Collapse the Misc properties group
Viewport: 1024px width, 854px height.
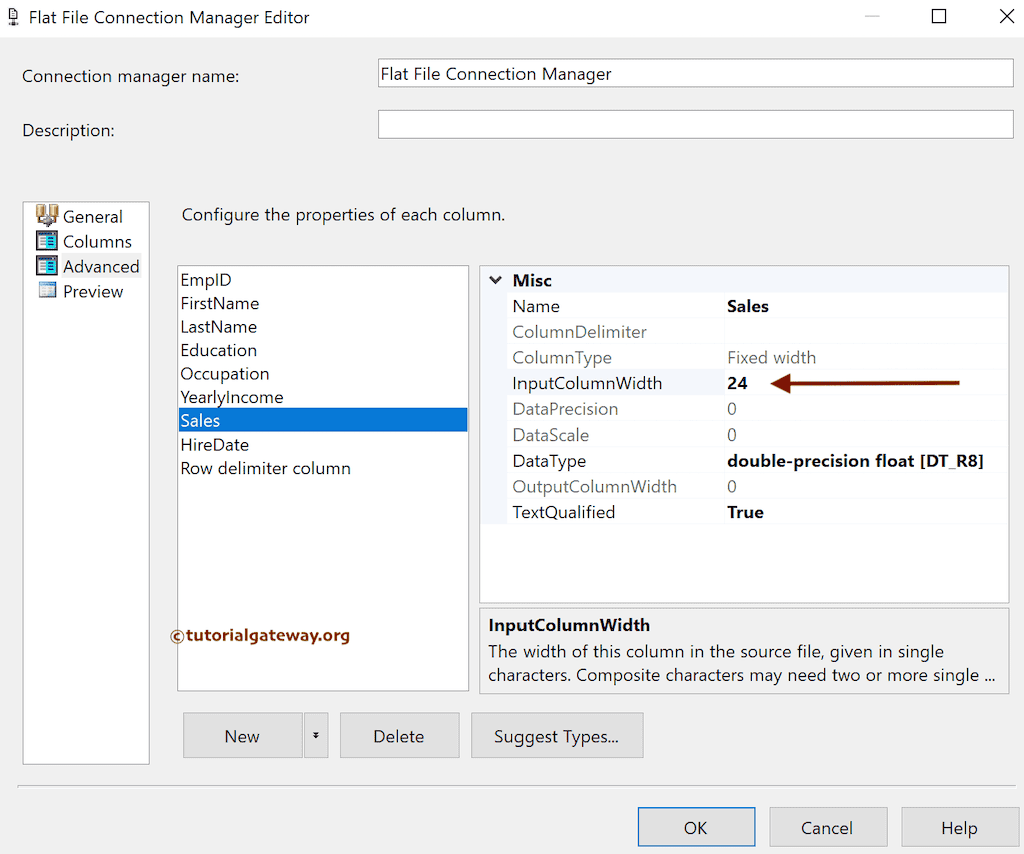495,280
